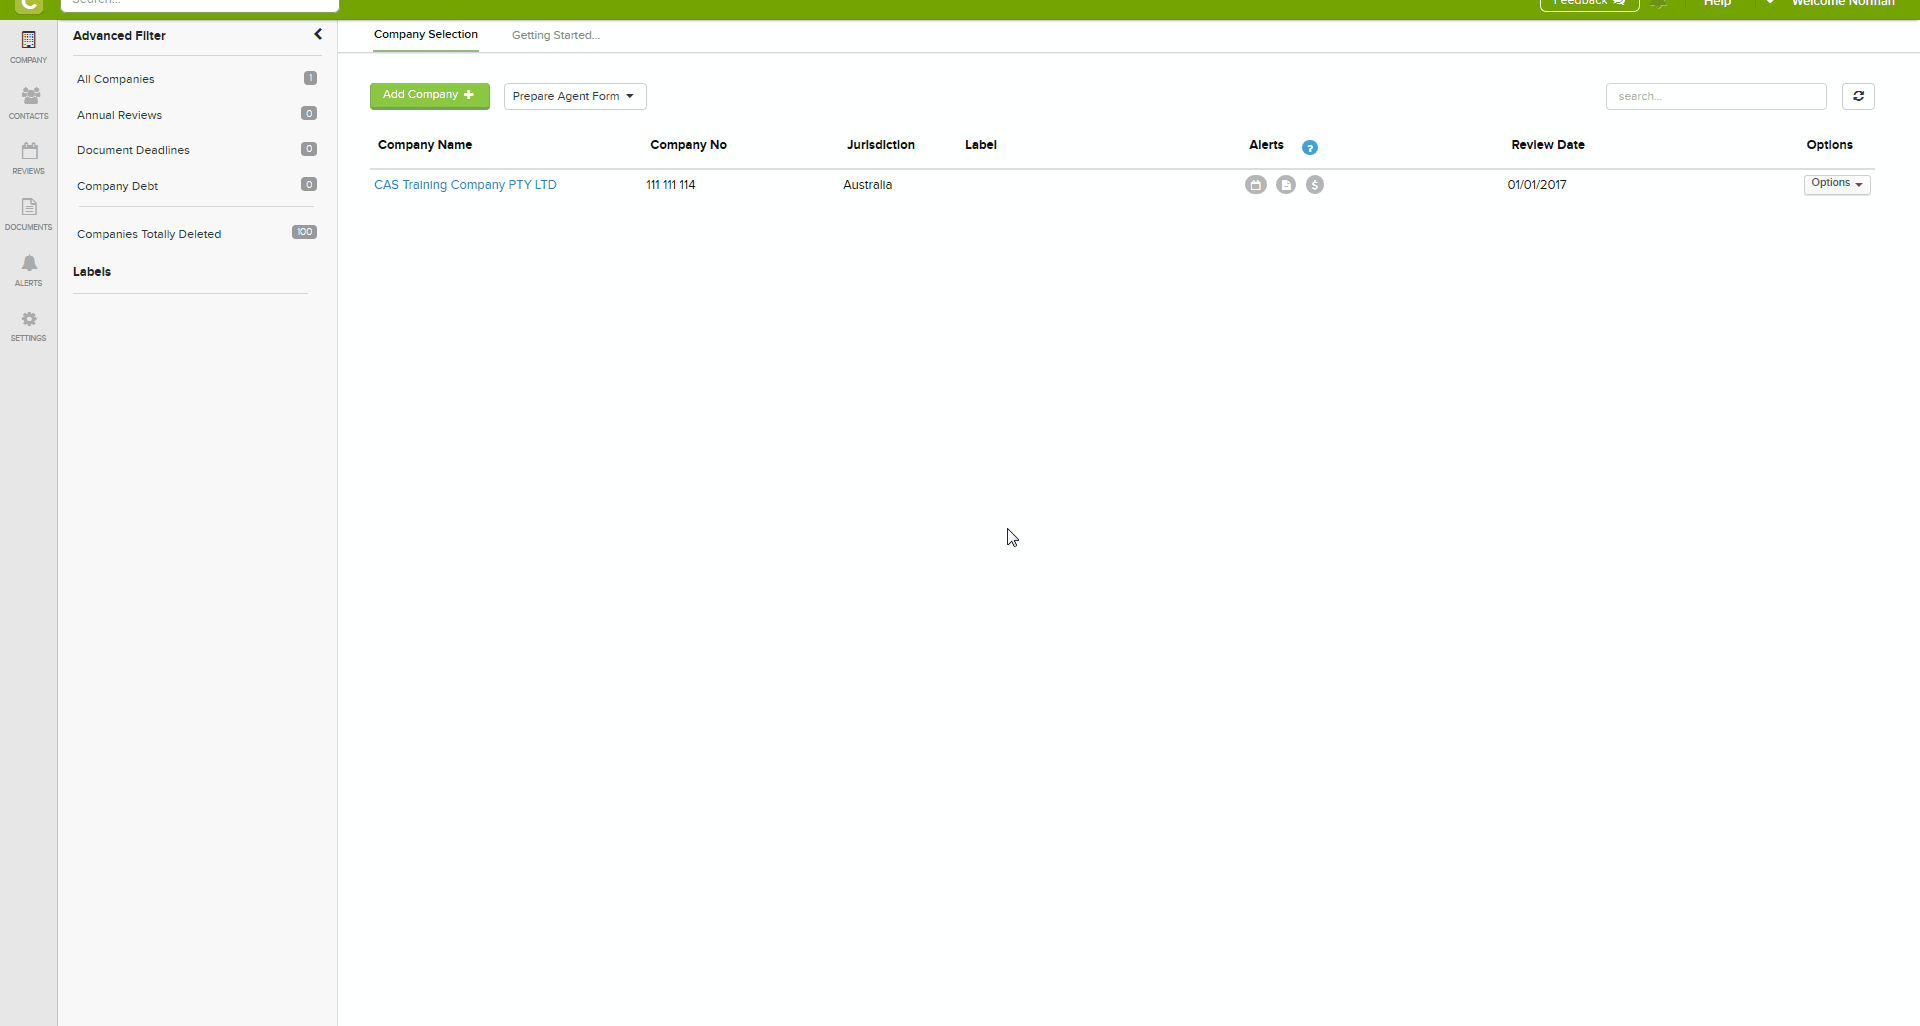Click the Add Company button
The height and width of the screenshot is (1026, 1920).
[429, 95]
